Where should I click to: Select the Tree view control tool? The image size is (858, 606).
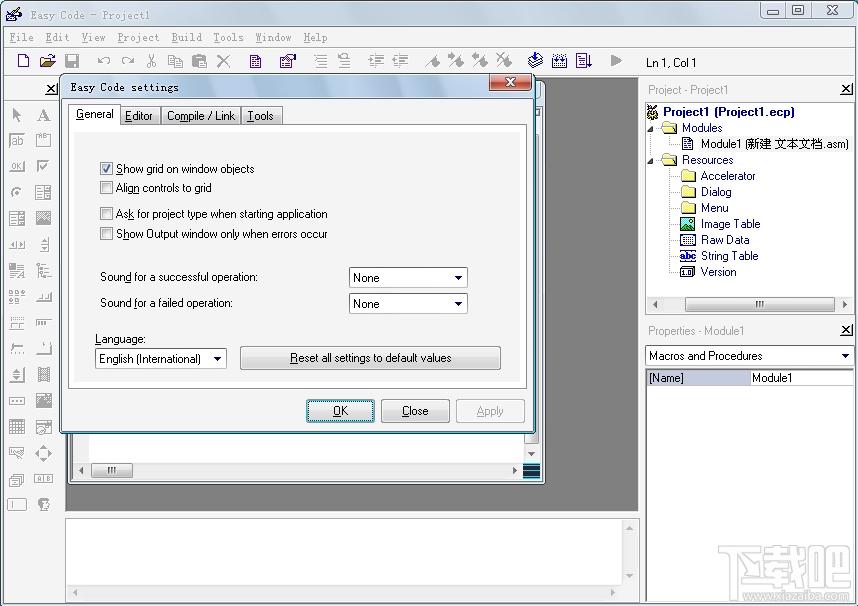43,270
